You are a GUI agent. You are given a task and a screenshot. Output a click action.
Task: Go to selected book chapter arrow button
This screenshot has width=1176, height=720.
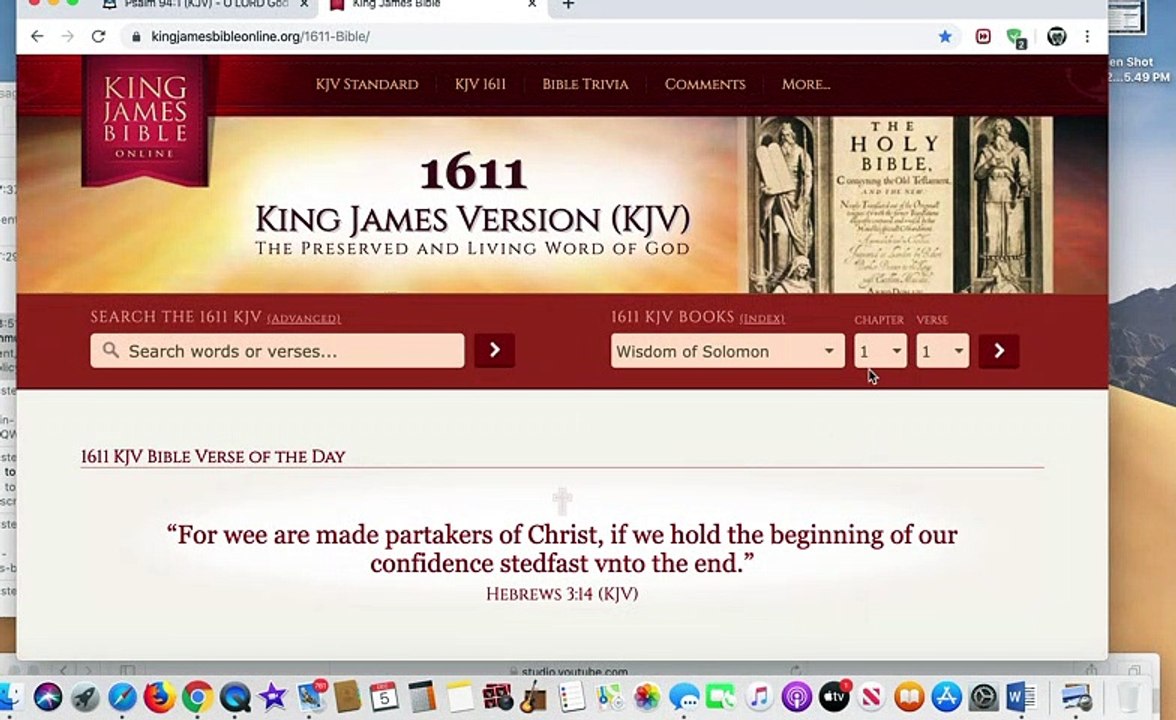[998, 350]
